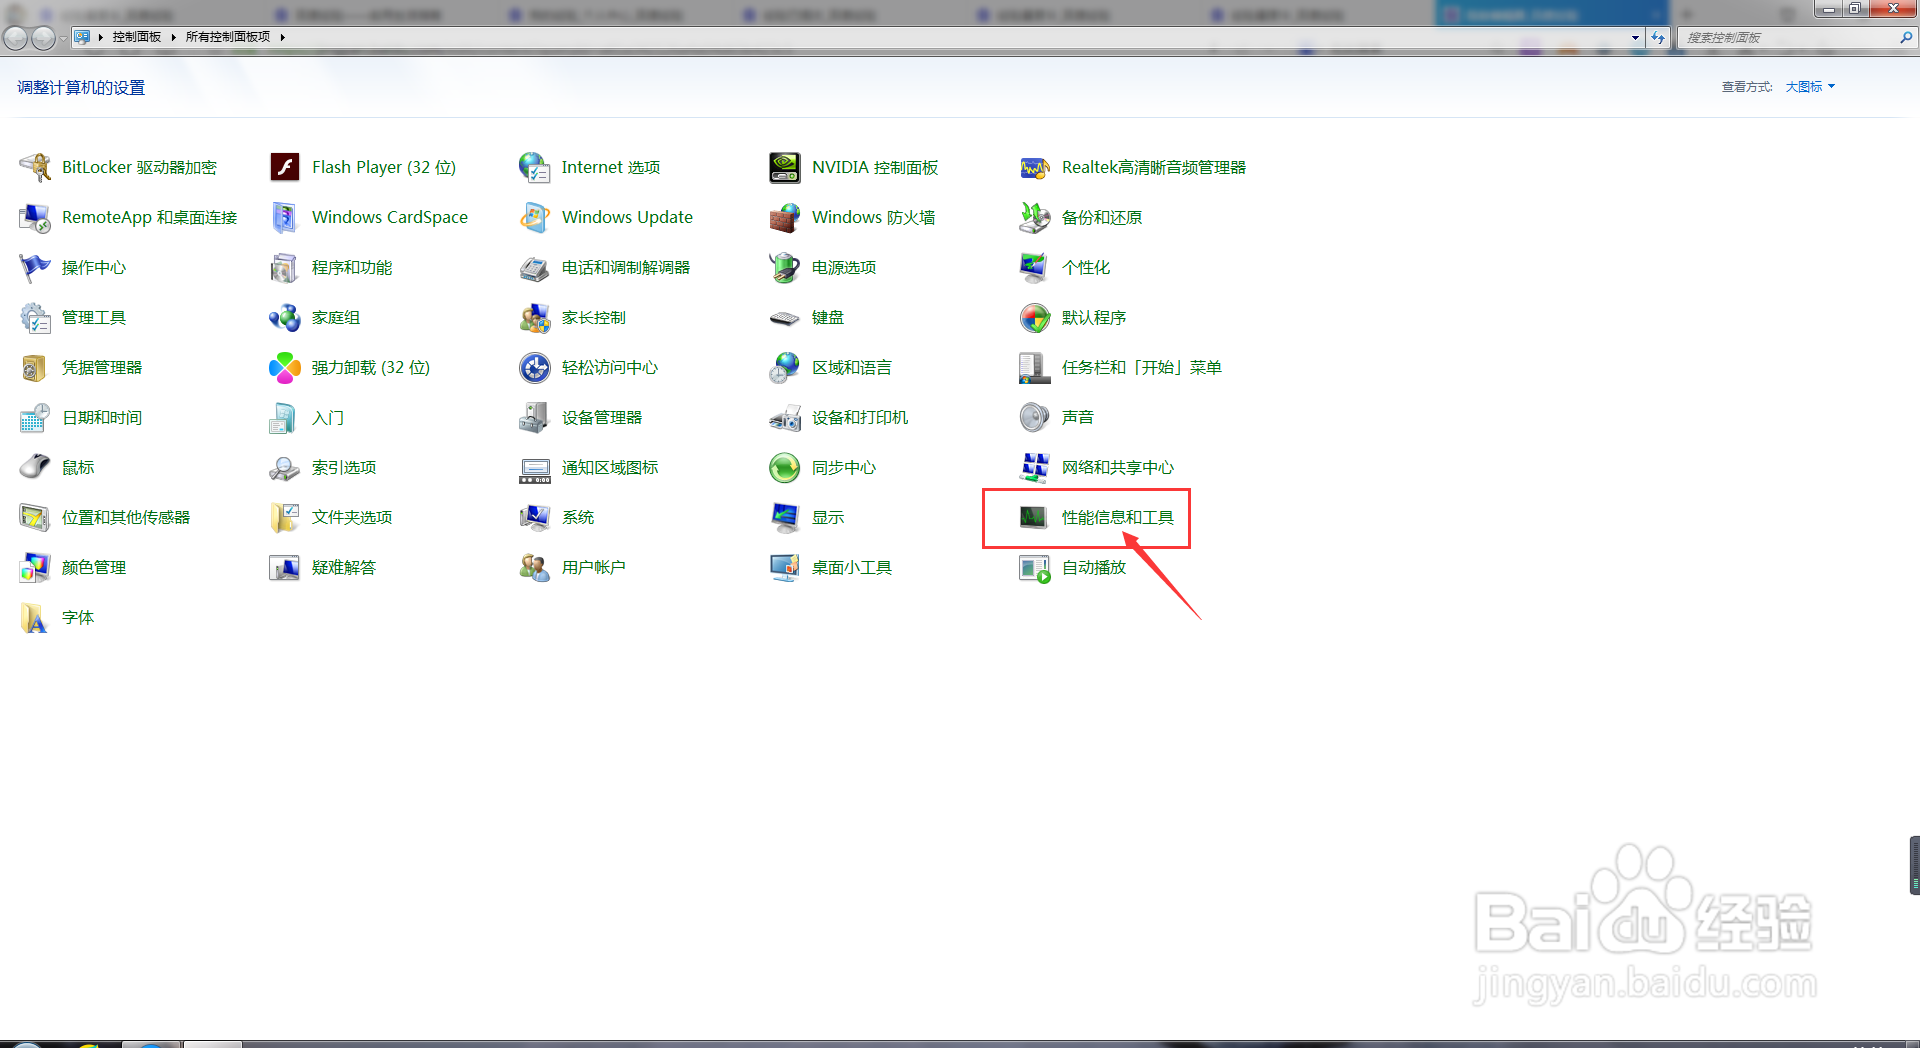Expand the address bar history dropdown arrow
The width and height of the screenshot is (1920, 1048).
[x=1635, y=38]
